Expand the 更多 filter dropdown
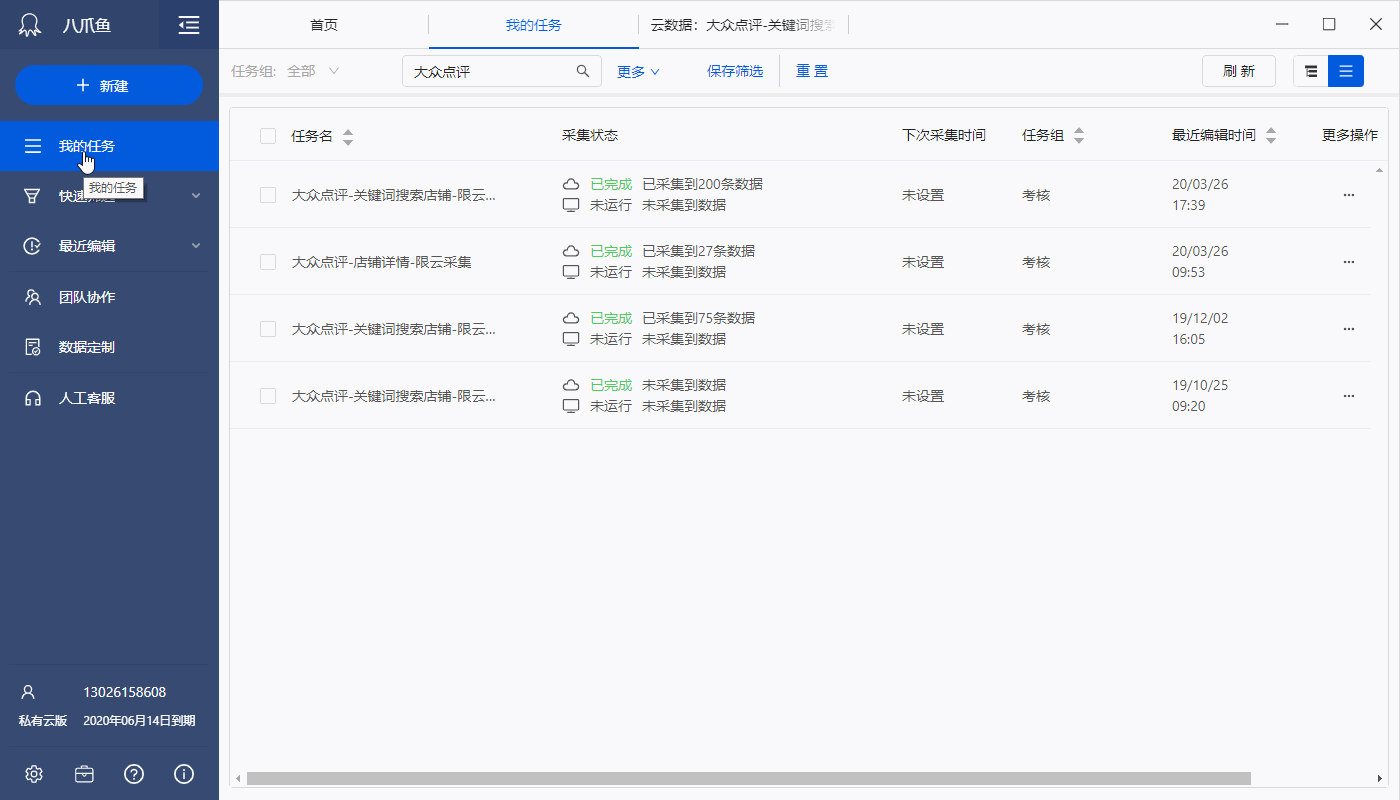 click(x=638, y=71)
